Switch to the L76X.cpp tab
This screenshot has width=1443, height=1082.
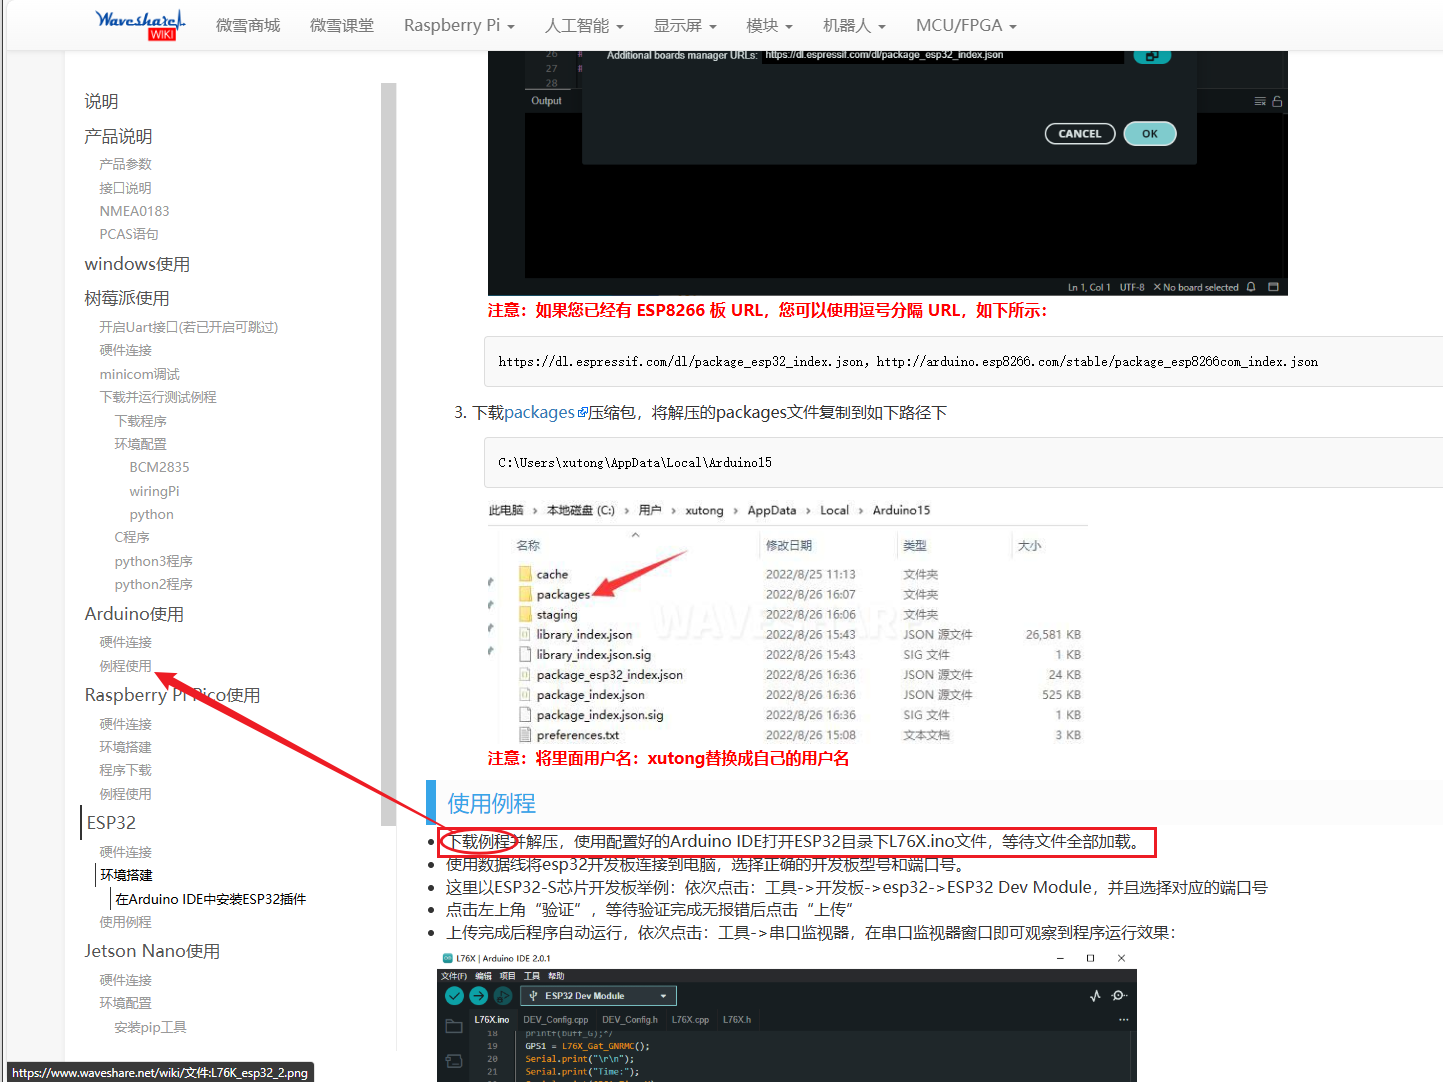[690, 1020]
